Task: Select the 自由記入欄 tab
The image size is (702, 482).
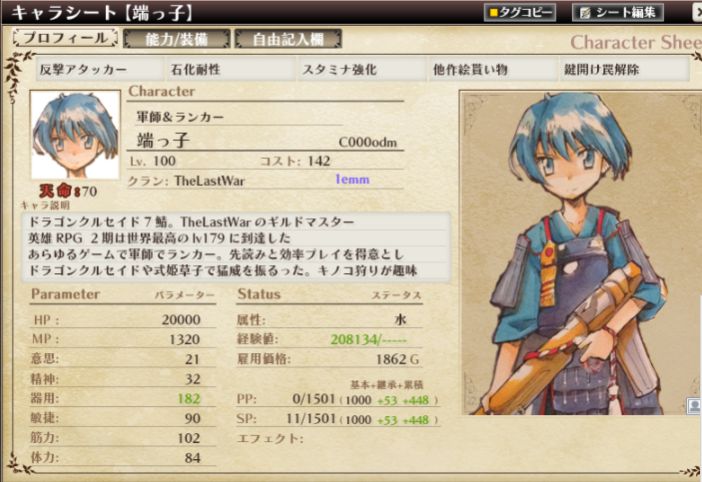Action: point(288,39)
